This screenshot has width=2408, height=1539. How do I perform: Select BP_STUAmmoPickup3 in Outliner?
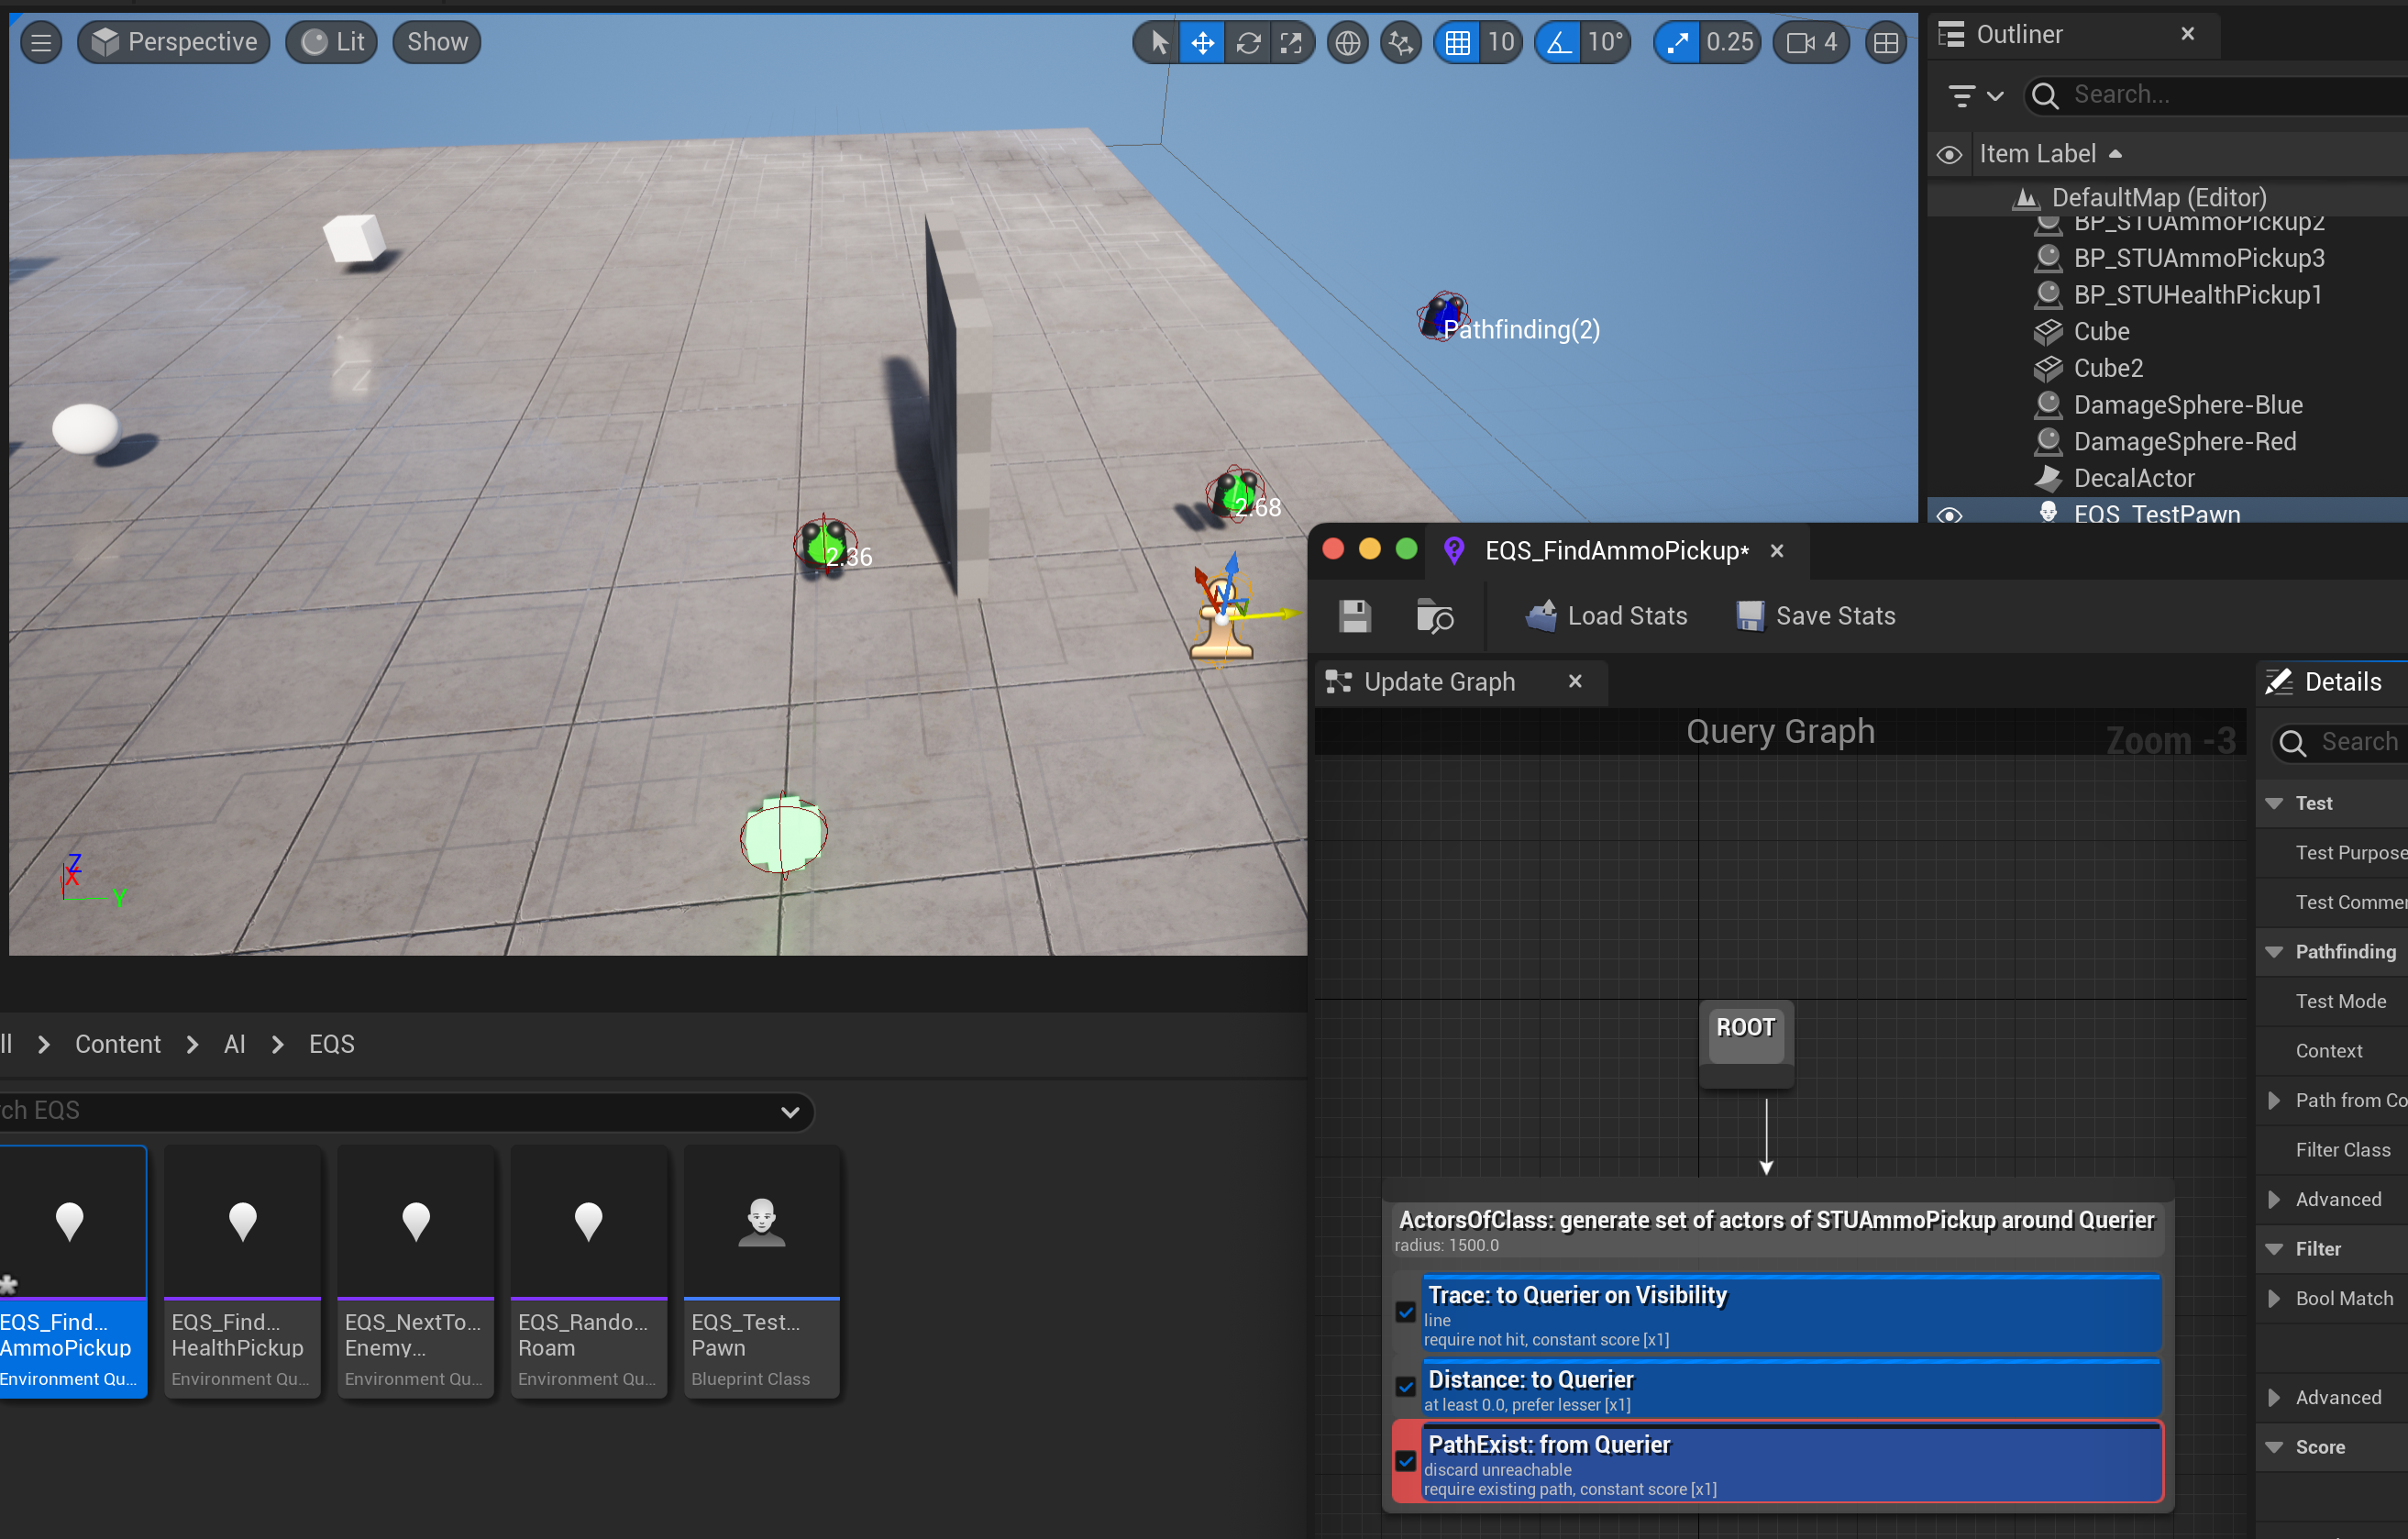point(2198,258)
